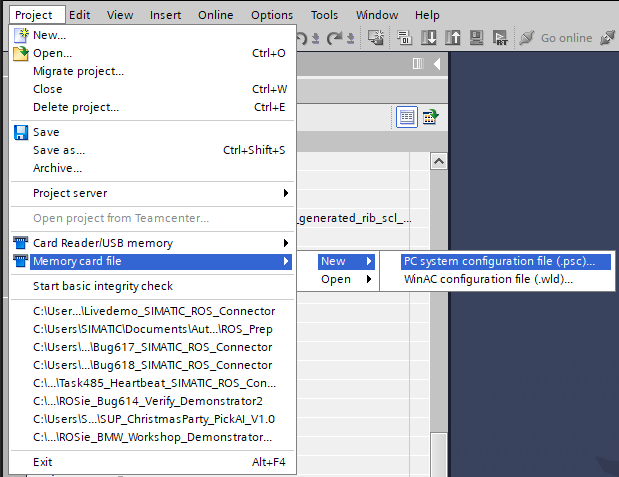The image size is (619, 477).
Task: Click the details view icon in project tree
Action: (x=407, y=116)
